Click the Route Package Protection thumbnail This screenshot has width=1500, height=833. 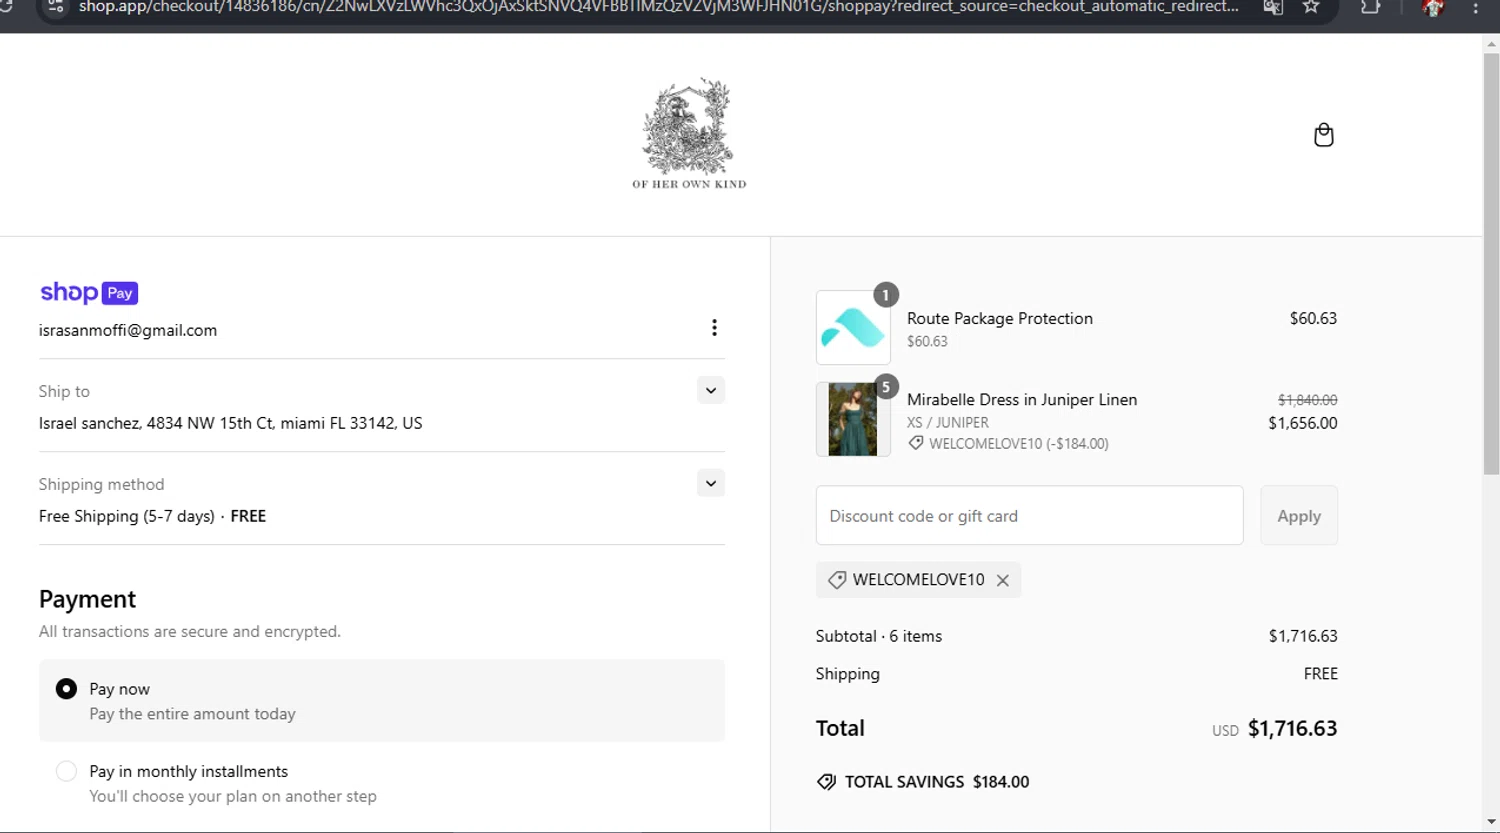(853, 328)
